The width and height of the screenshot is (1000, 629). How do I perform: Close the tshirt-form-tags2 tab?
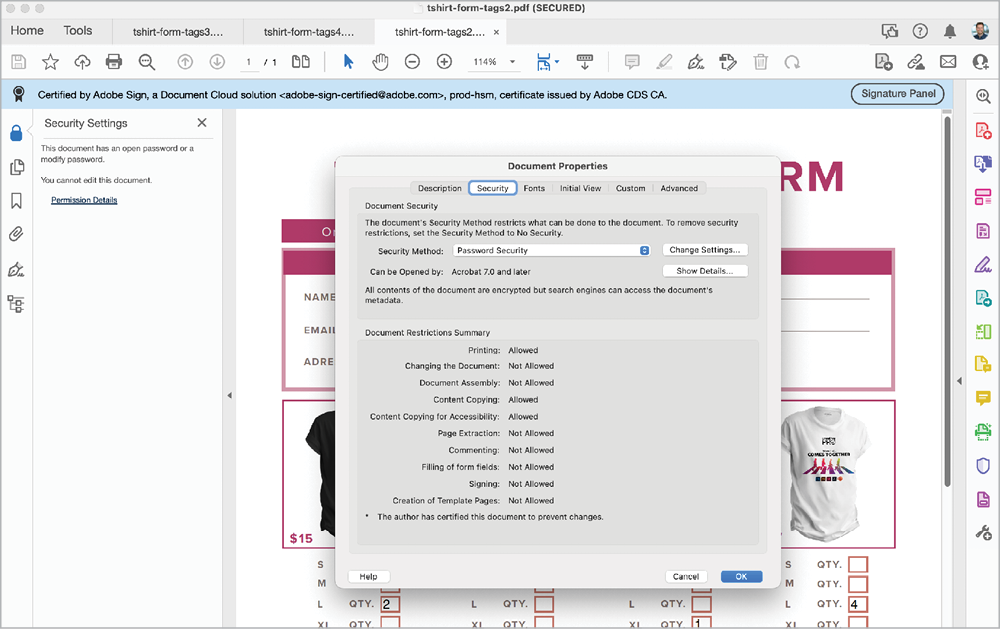[x=496, y=32]
